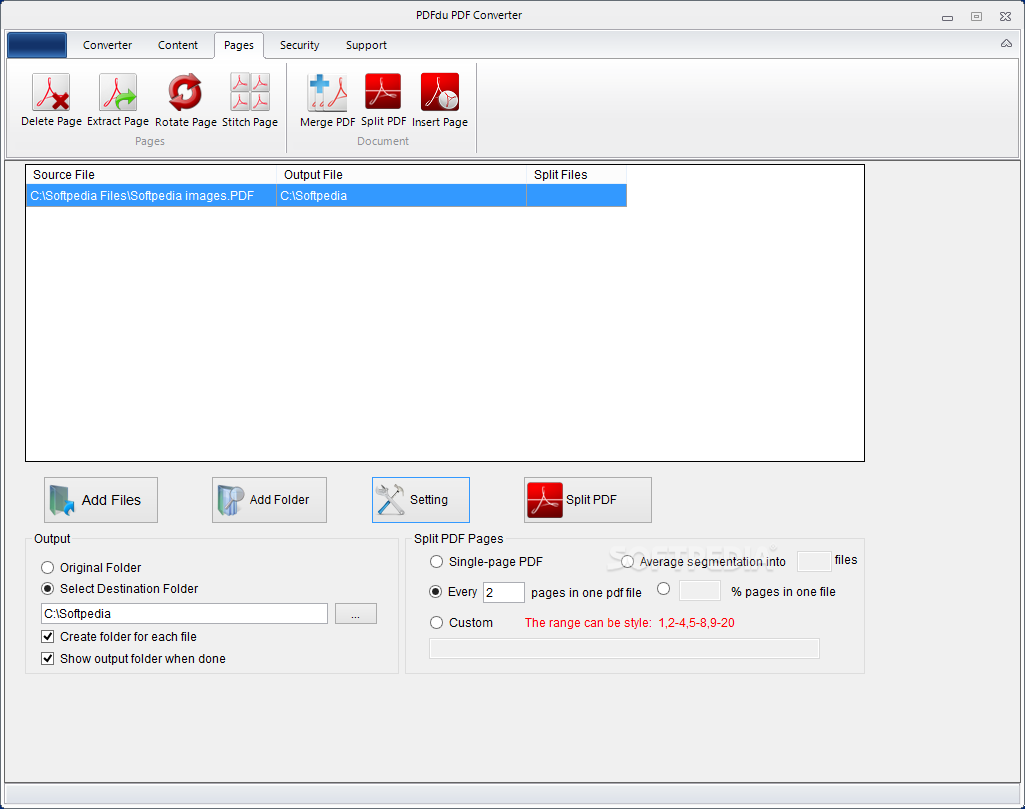Select percent pages in one file option

coord(664,588)
